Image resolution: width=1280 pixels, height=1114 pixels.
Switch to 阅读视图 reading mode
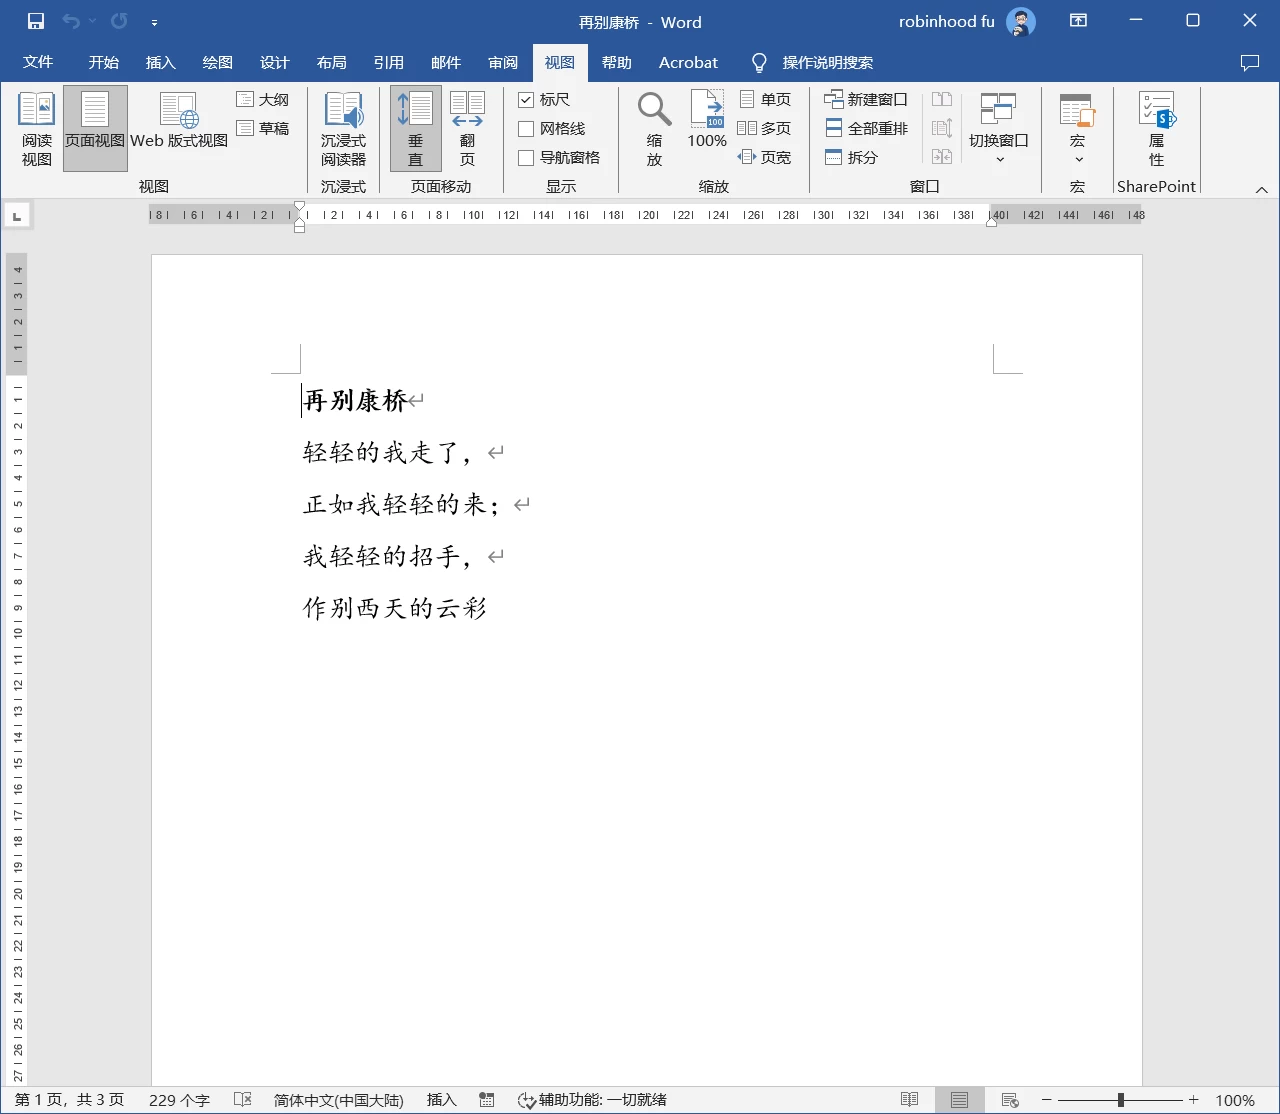(x=37, y=129)
